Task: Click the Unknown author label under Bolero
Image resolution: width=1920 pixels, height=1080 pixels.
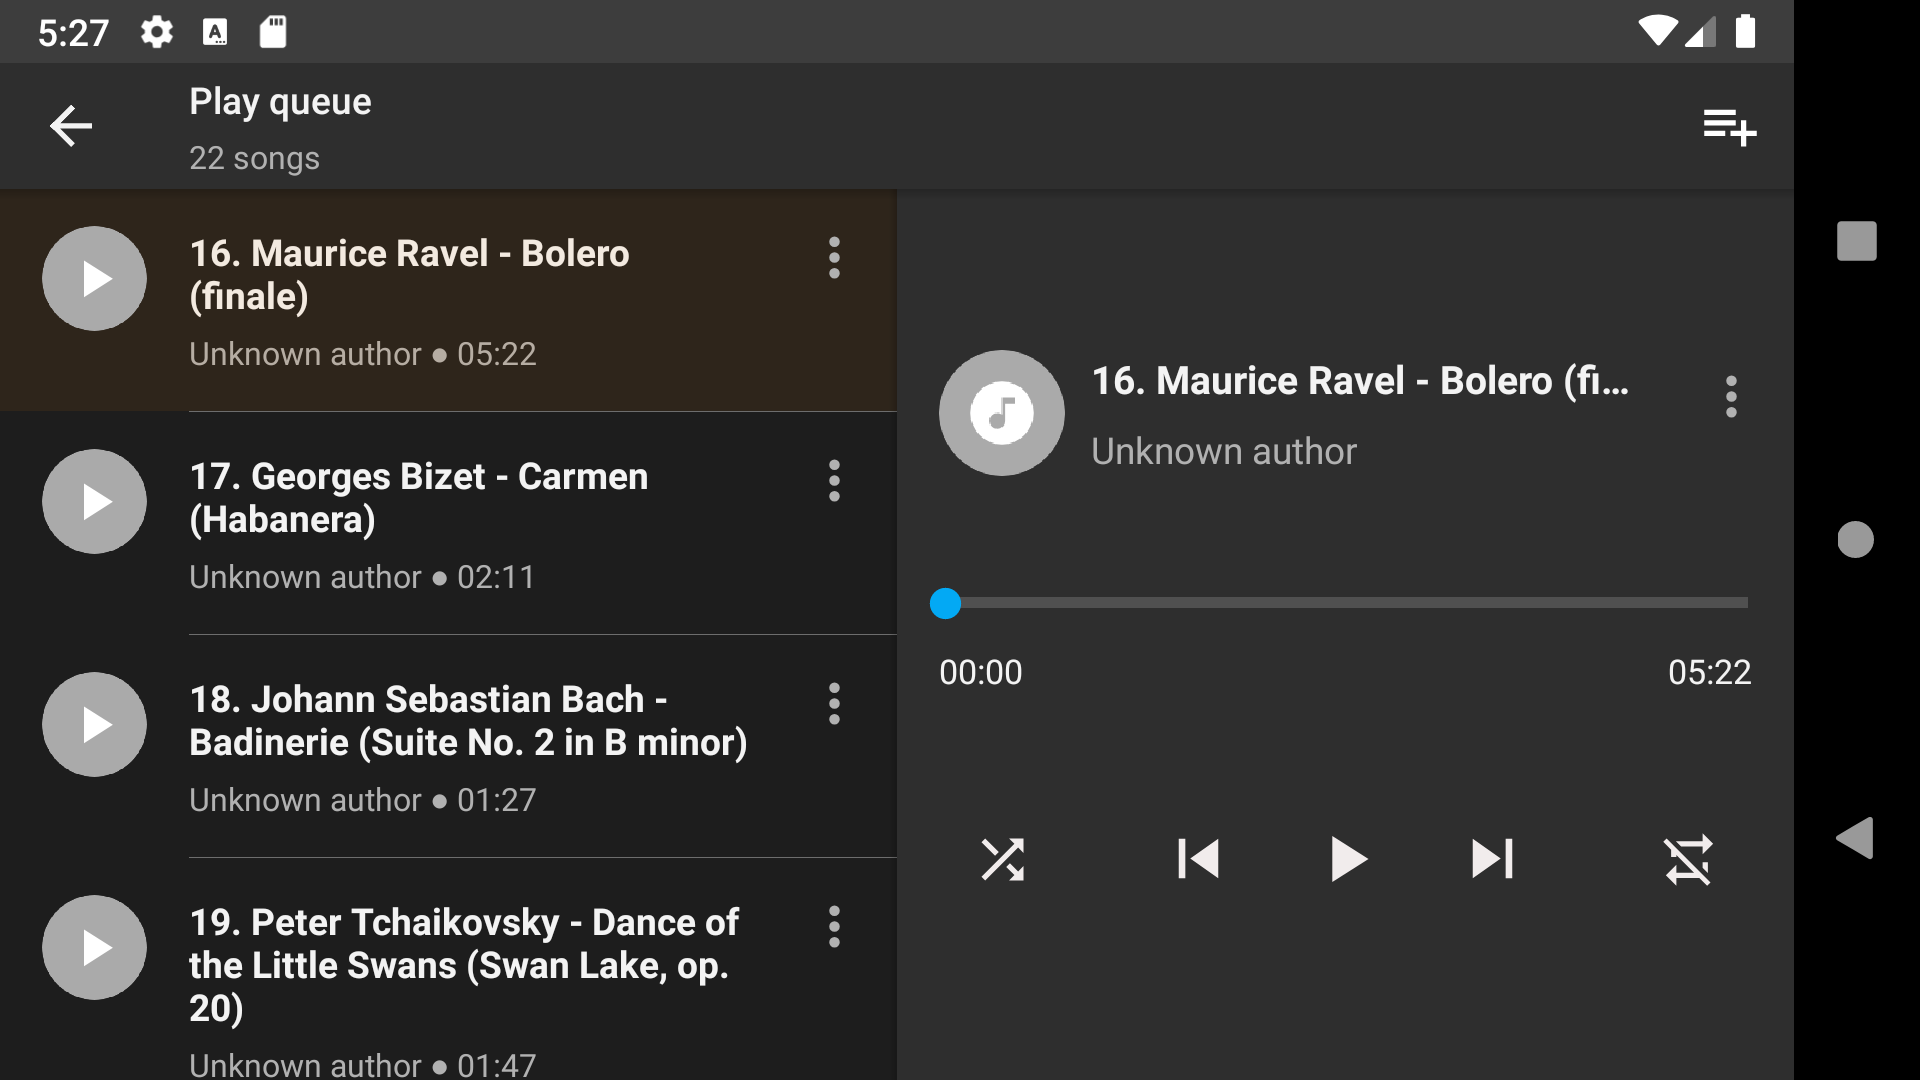Action: point(303,353)
